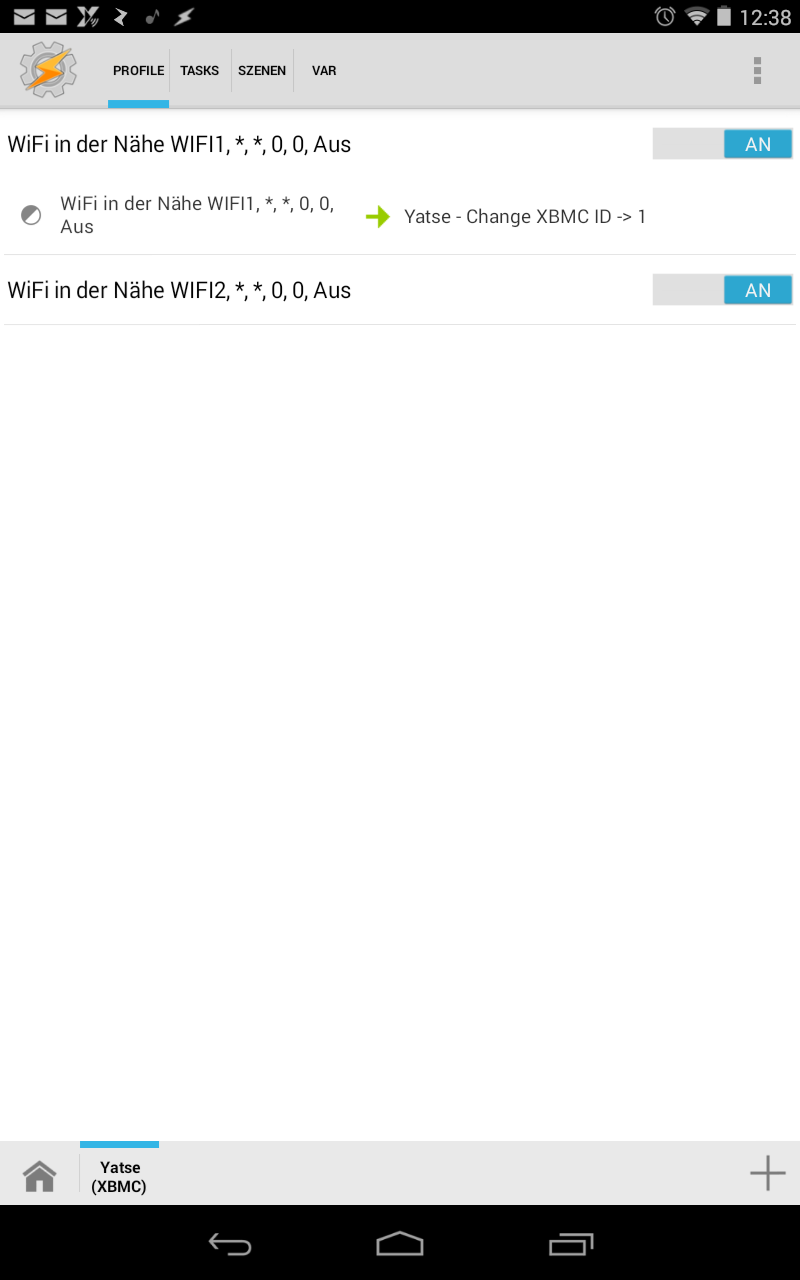Tap the home project icon
Image resolution: width=800 pixels, height=1280 pixels.
tap(40, 1176)
